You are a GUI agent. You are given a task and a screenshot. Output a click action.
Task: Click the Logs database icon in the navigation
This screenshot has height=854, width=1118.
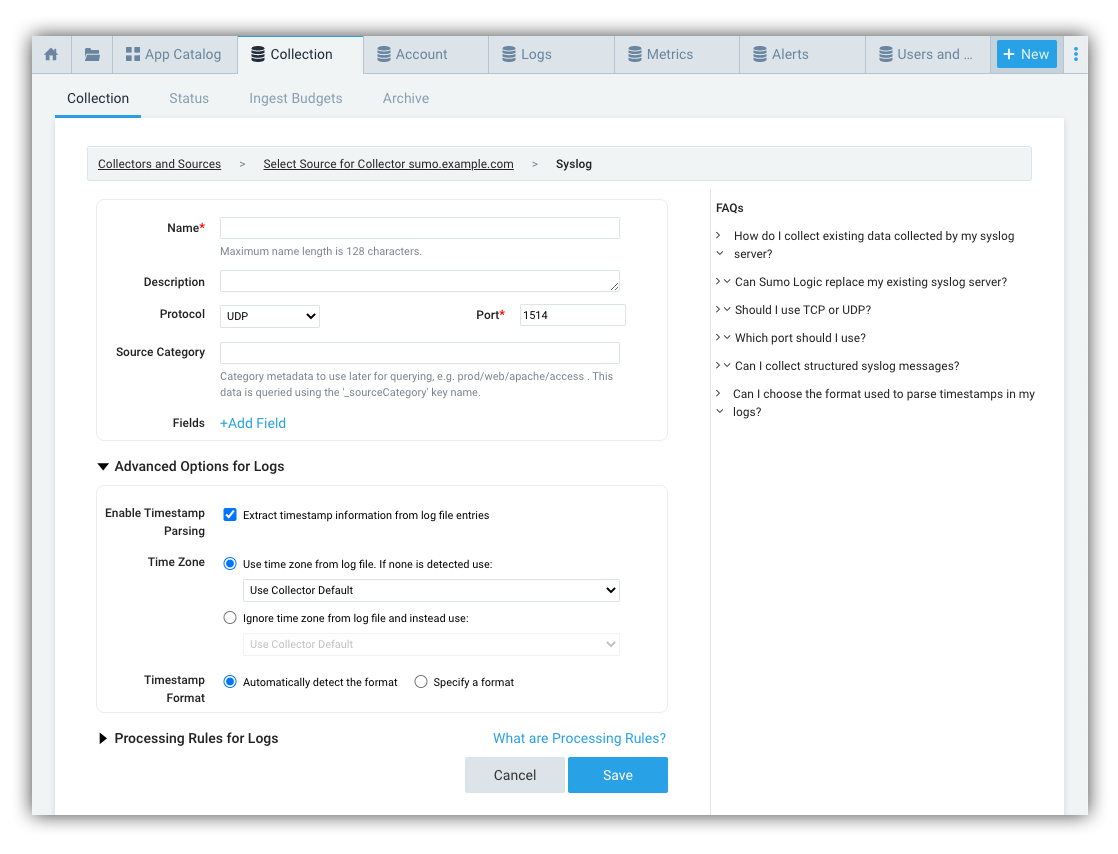507,54
